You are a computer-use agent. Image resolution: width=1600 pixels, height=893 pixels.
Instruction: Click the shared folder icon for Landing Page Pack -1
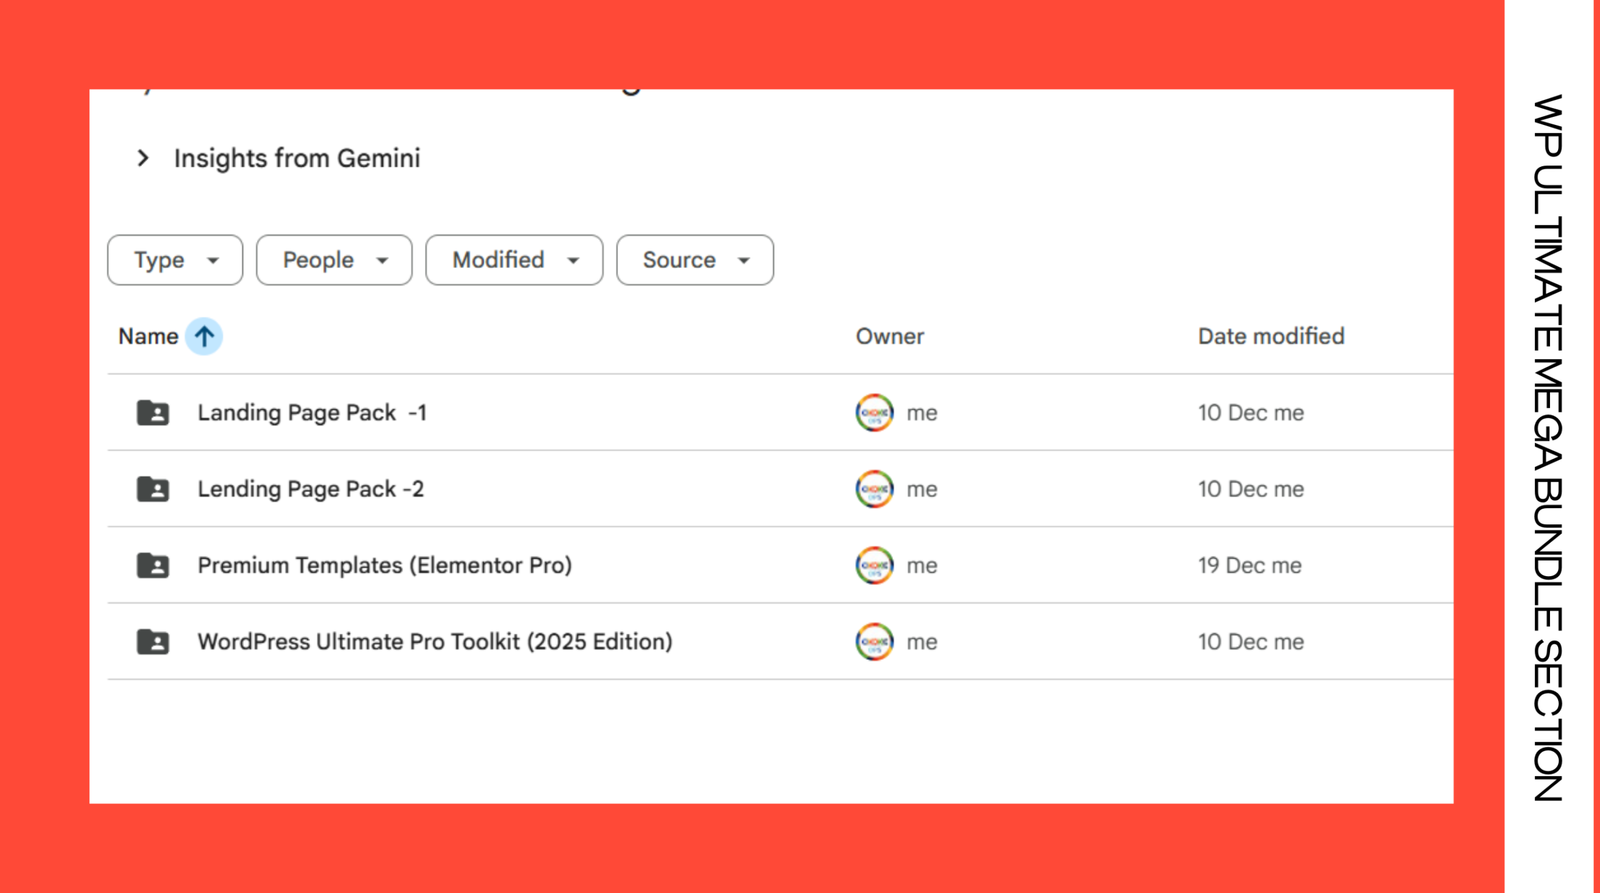(x=153, y=413)
